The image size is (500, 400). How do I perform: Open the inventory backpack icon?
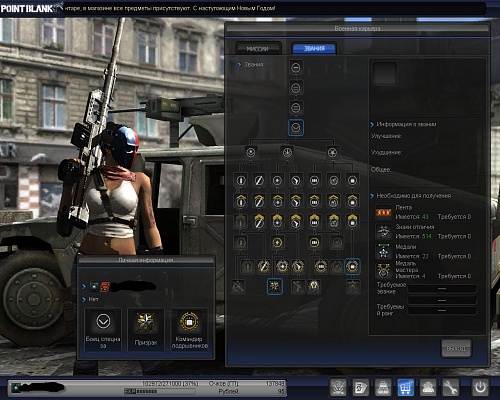tap(383, 387)
